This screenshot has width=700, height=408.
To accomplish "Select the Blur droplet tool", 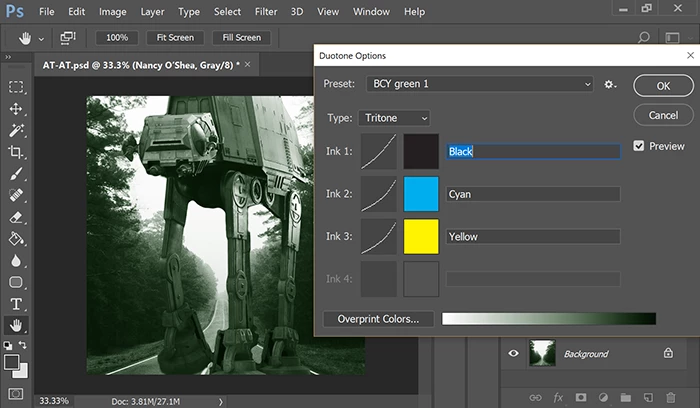I will click(x=16, y=260).
